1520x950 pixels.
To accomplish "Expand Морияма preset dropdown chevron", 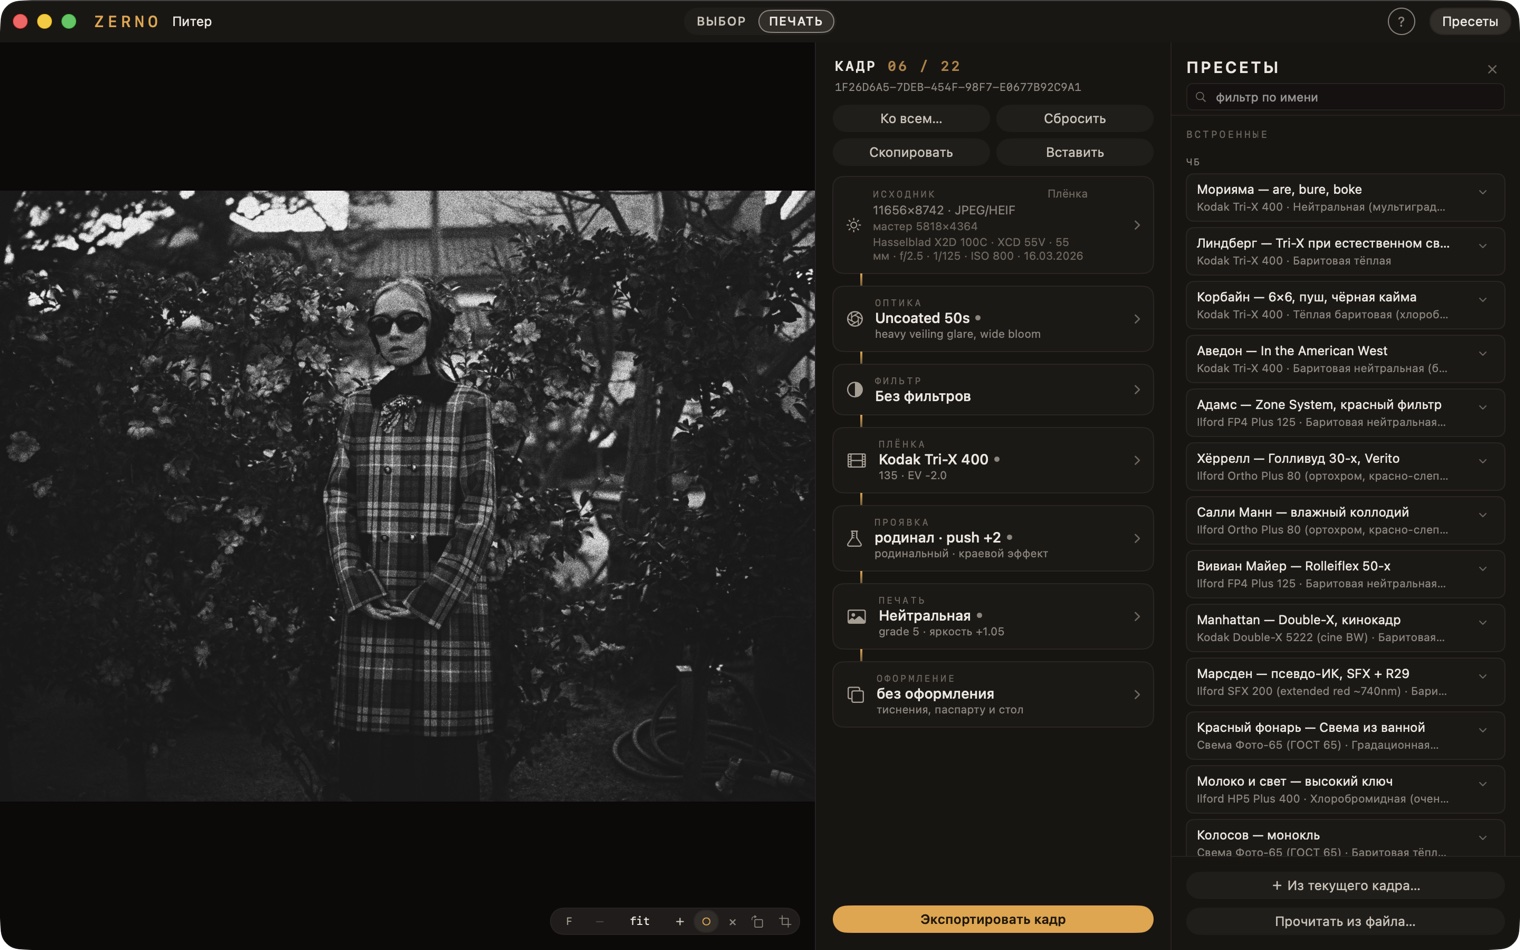I will 1483,192.
